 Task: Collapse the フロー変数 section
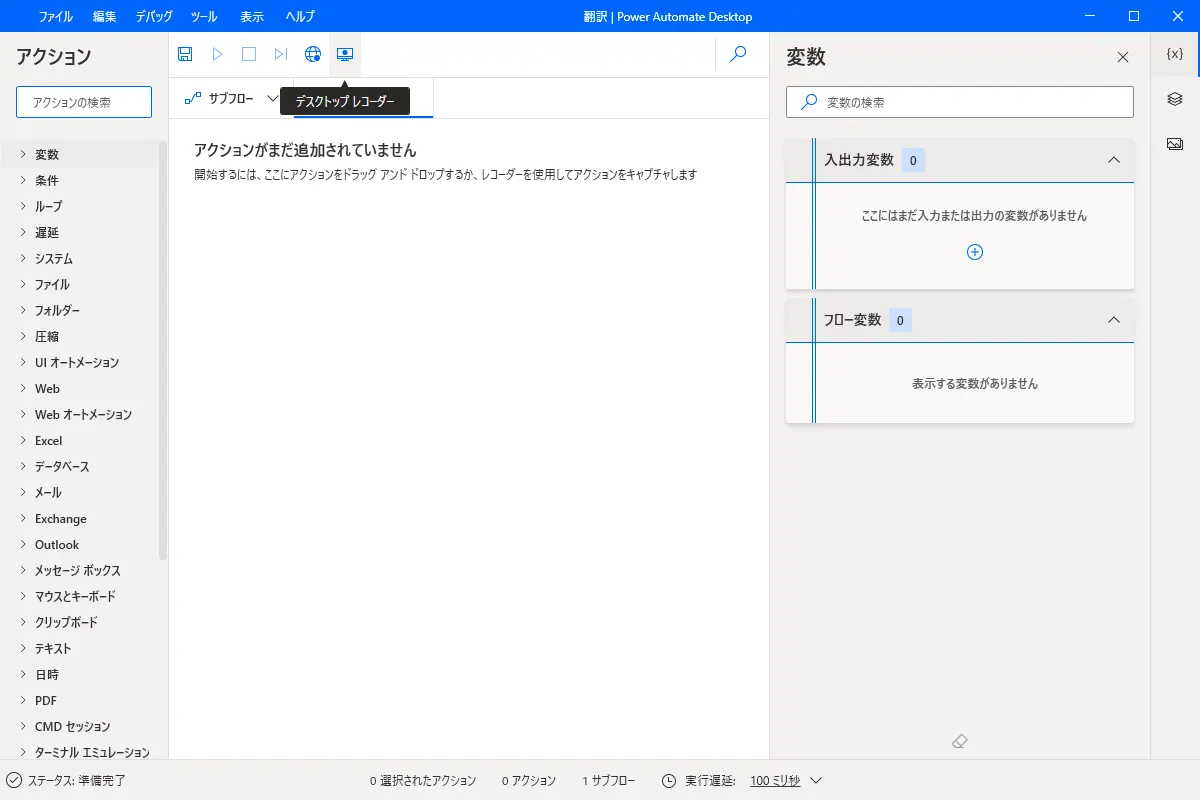1114,320
